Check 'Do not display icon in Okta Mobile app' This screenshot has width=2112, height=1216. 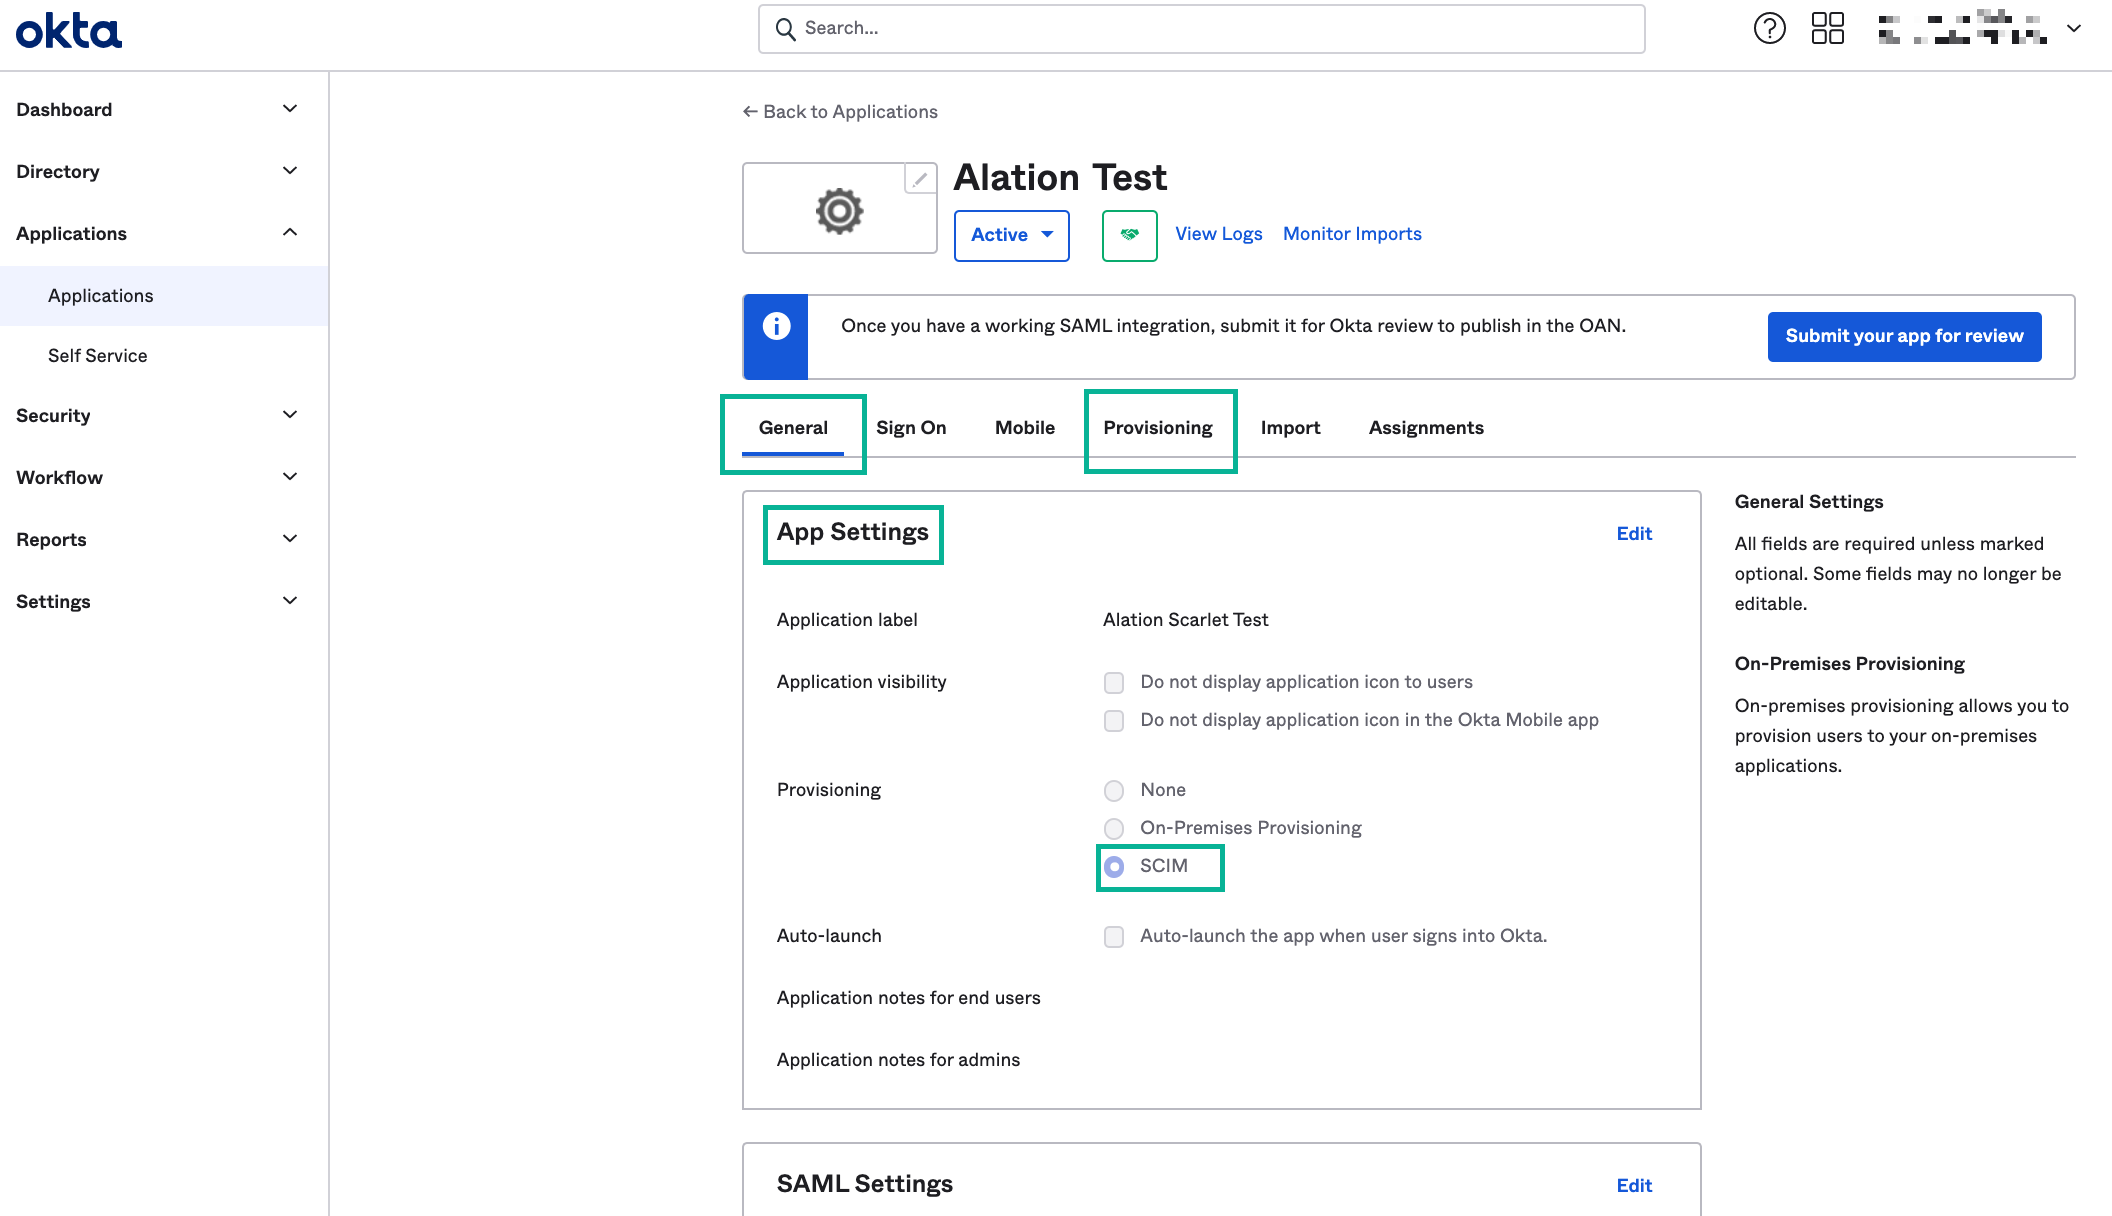click(1113, 721)
